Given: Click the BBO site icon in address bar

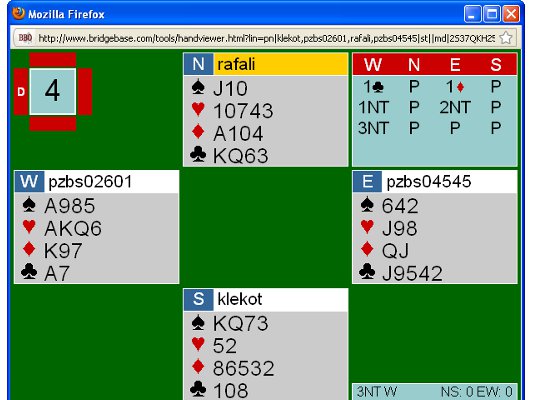Looking at the screenshot, I should click(25, 38).
